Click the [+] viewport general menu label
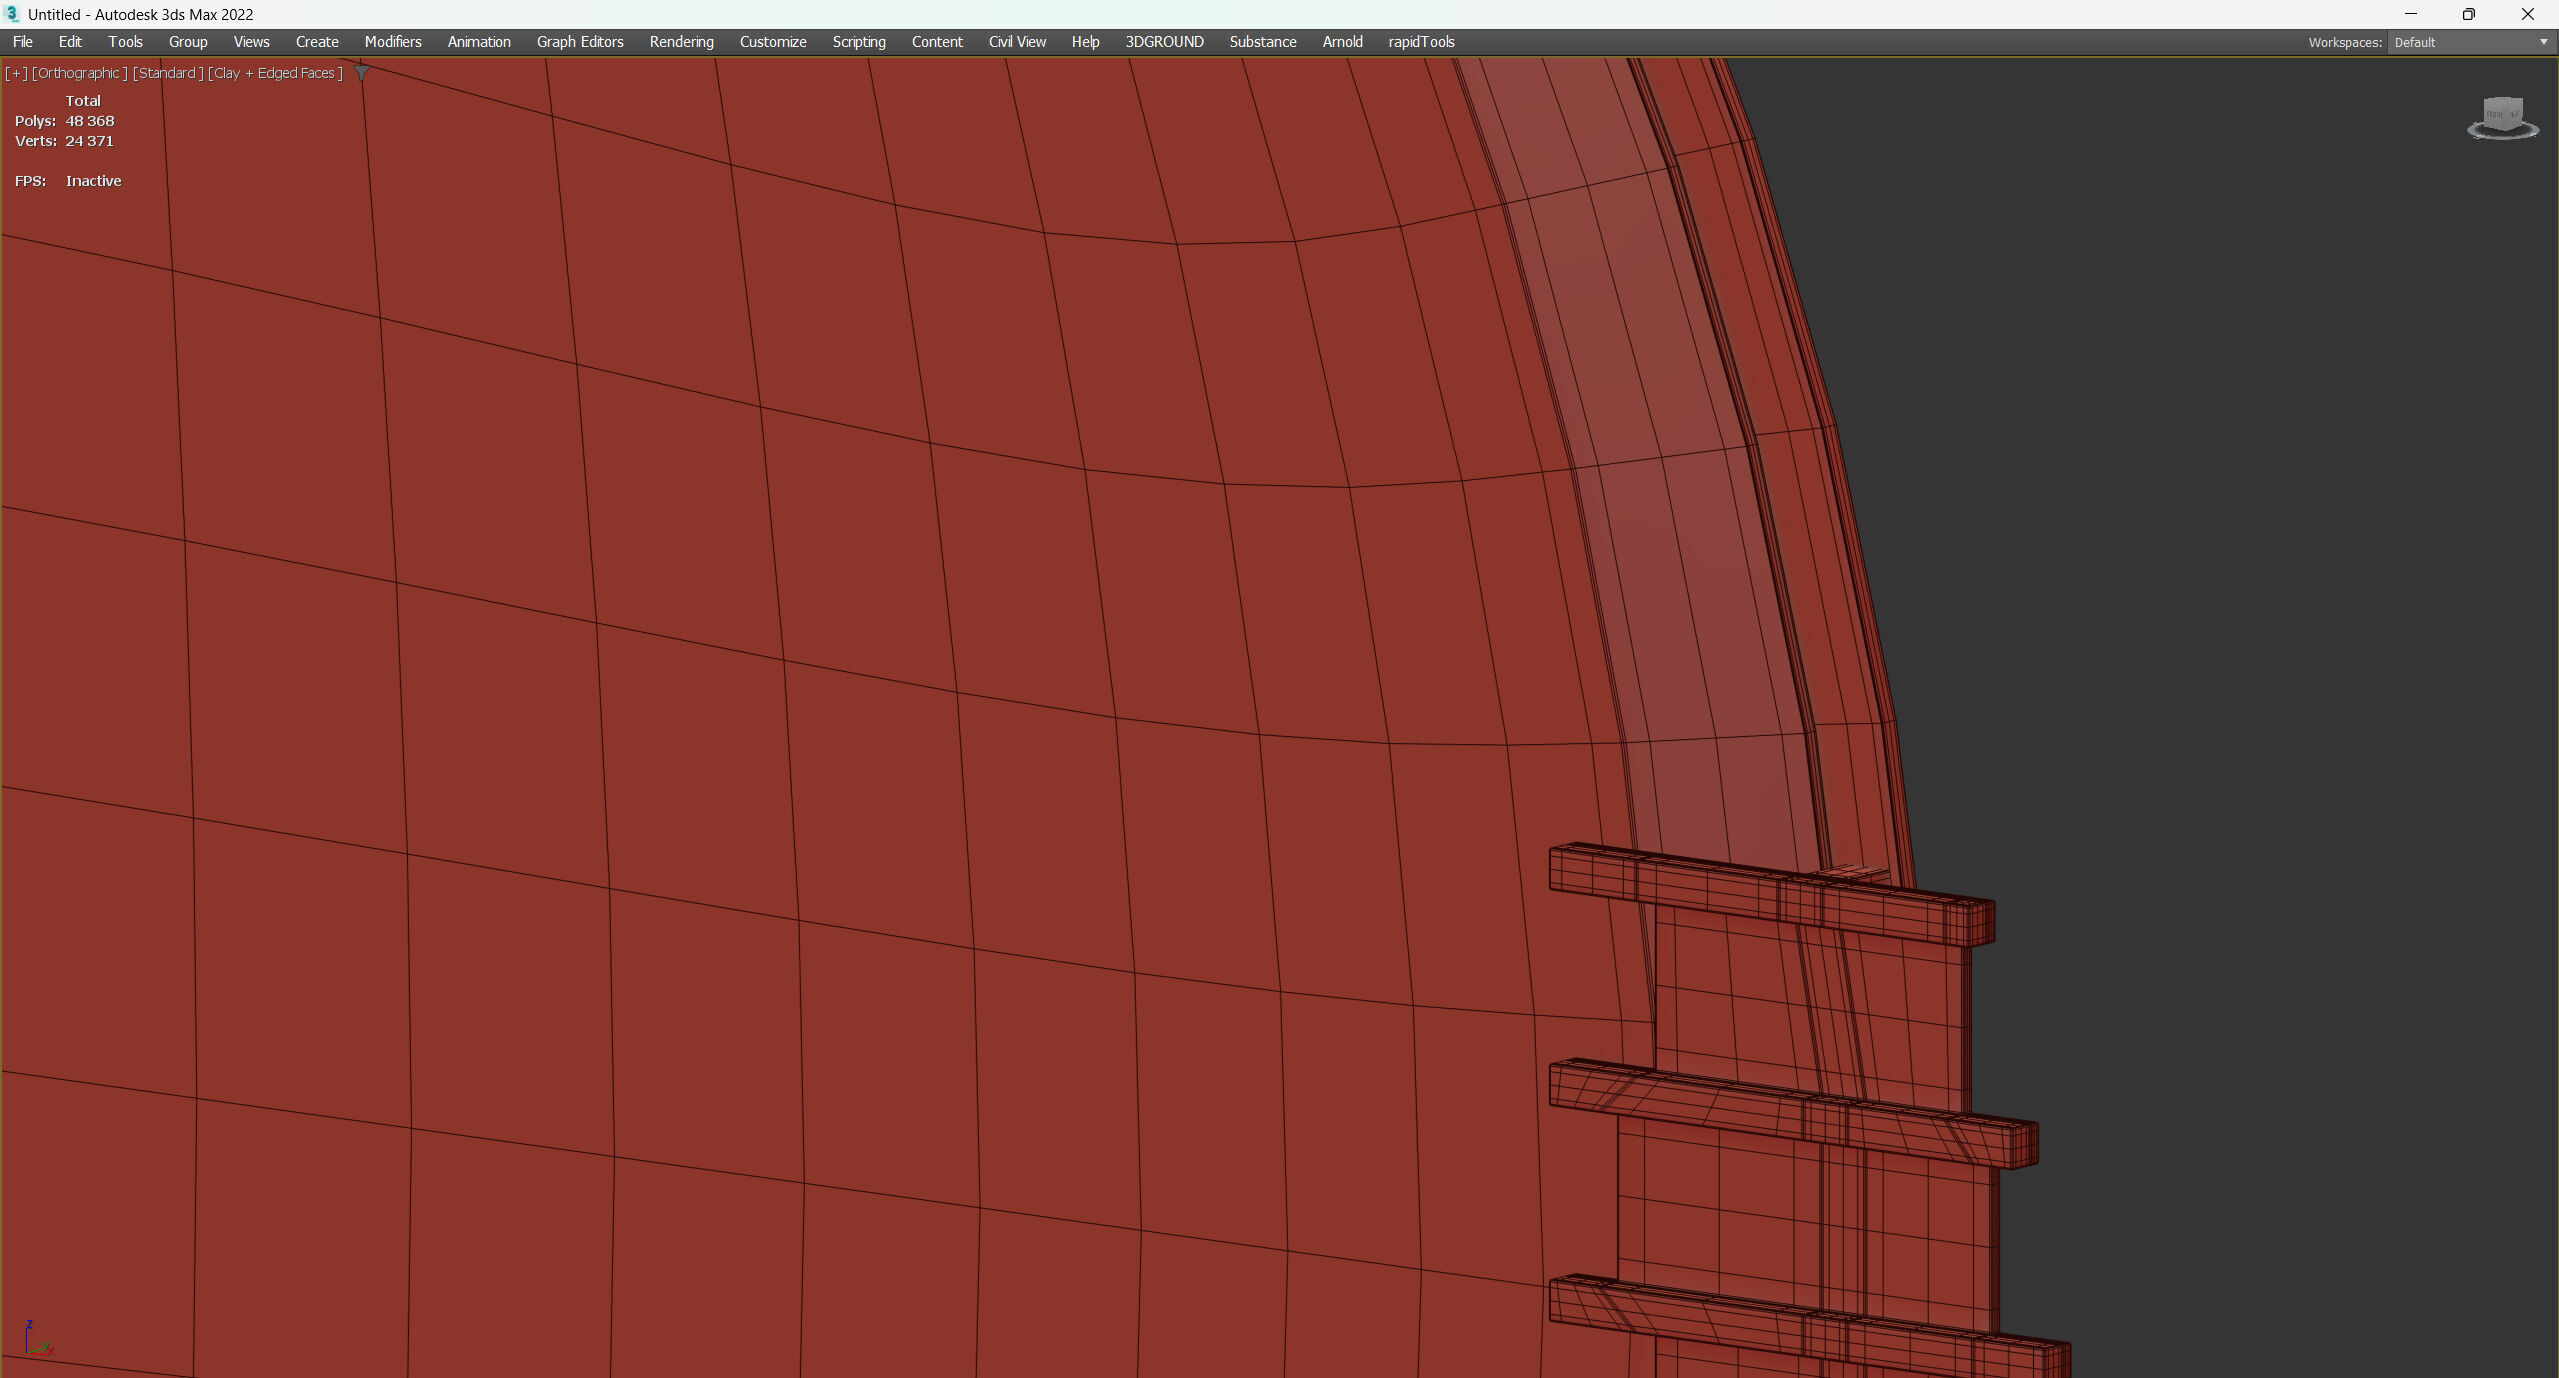2559x1378 pixels. 16,73
